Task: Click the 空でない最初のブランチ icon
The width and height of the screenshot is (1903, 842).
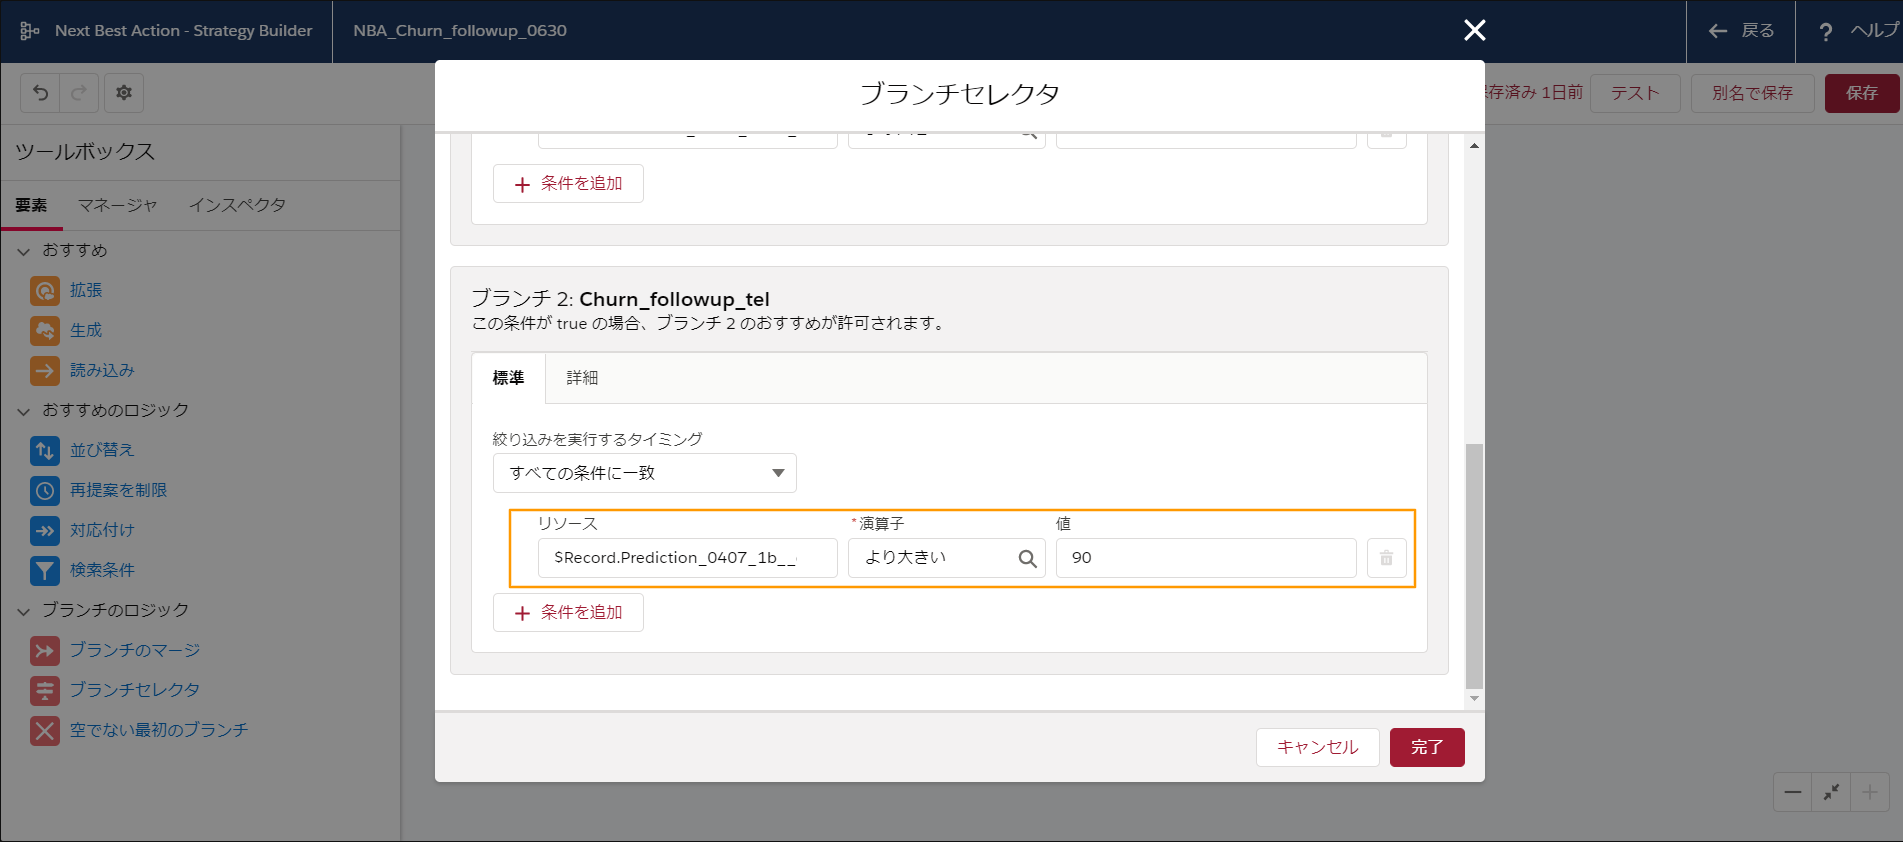Action: tap(45, 731)
